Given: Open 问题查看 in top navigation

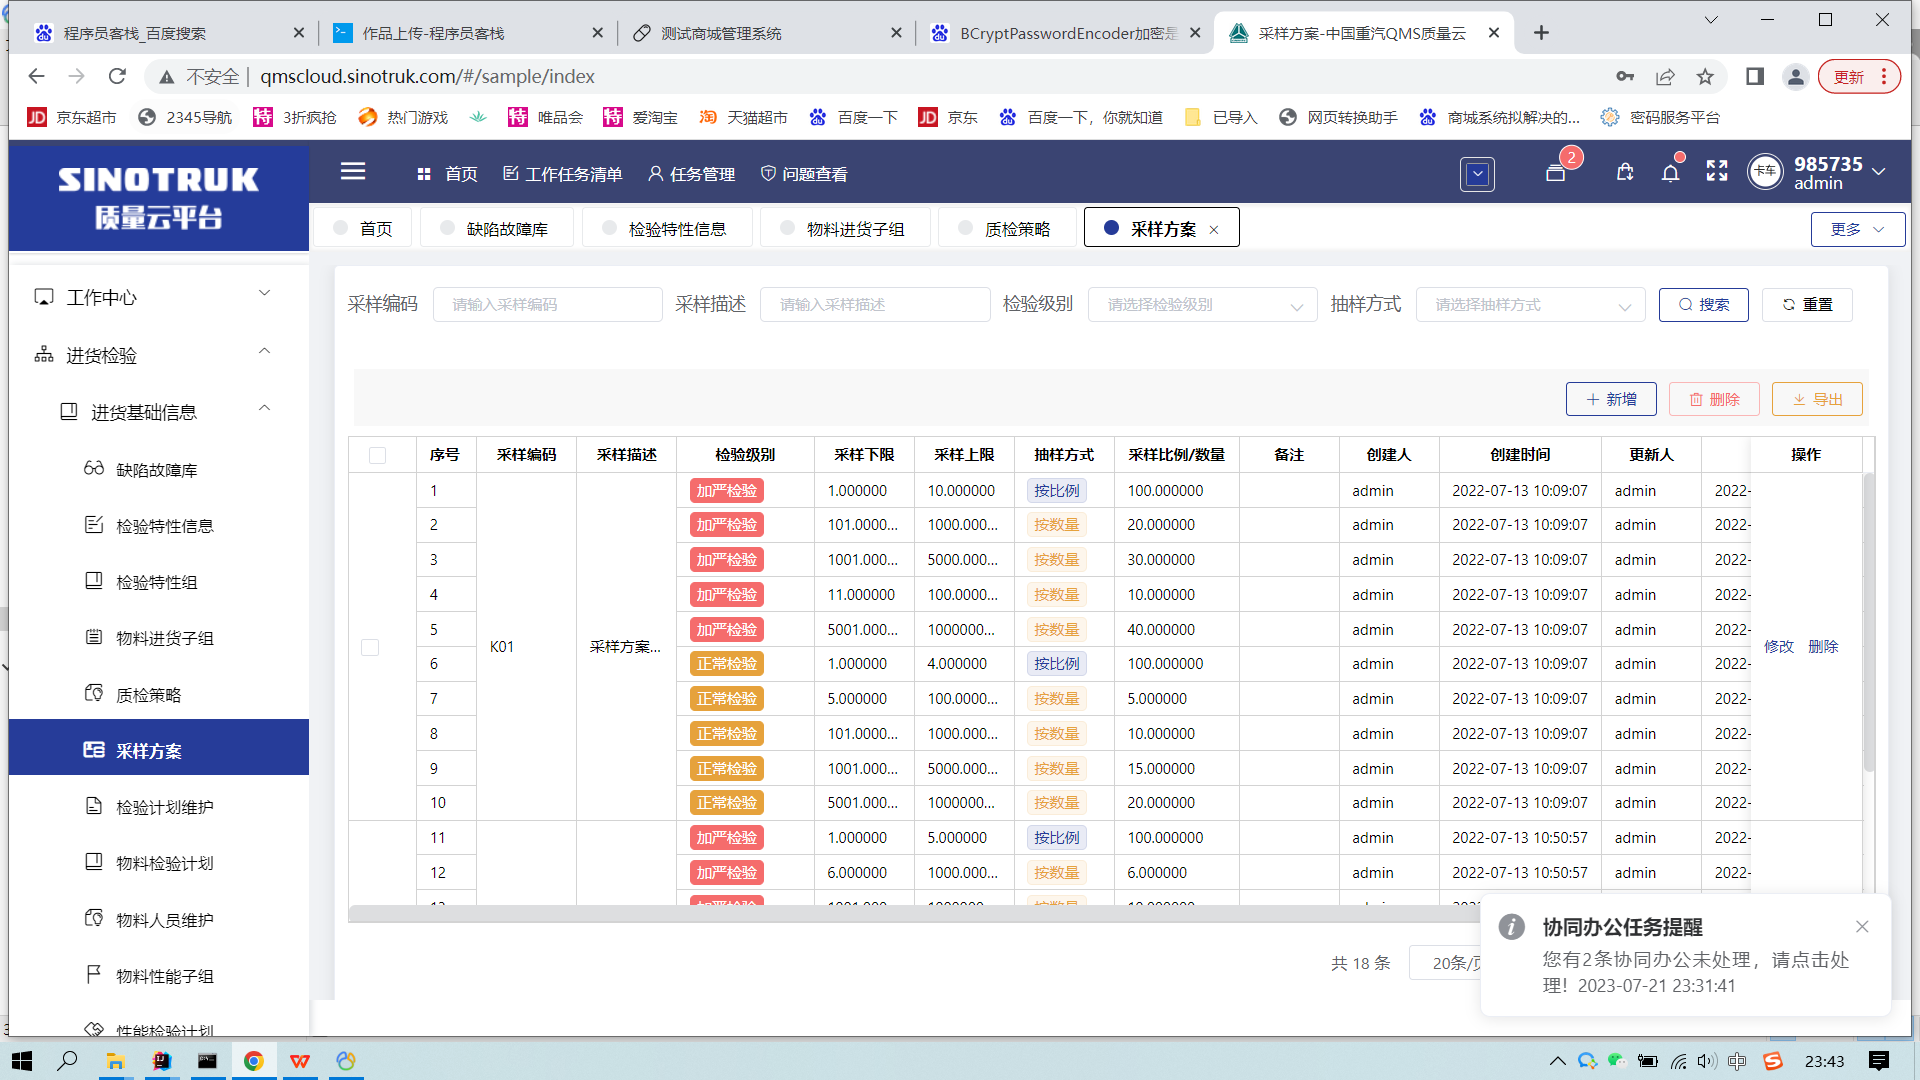Looking at the screenshot, I should click(x=804, y=174).
